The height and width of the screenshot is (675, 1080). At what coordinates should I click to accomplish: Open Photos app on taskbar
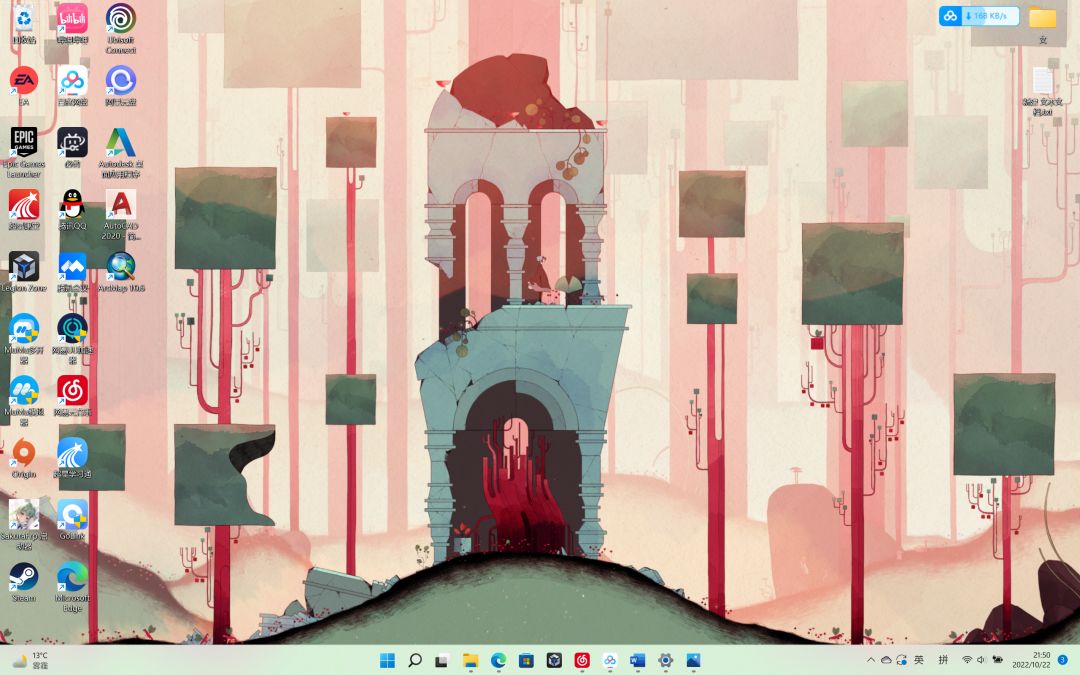[693, 661]
